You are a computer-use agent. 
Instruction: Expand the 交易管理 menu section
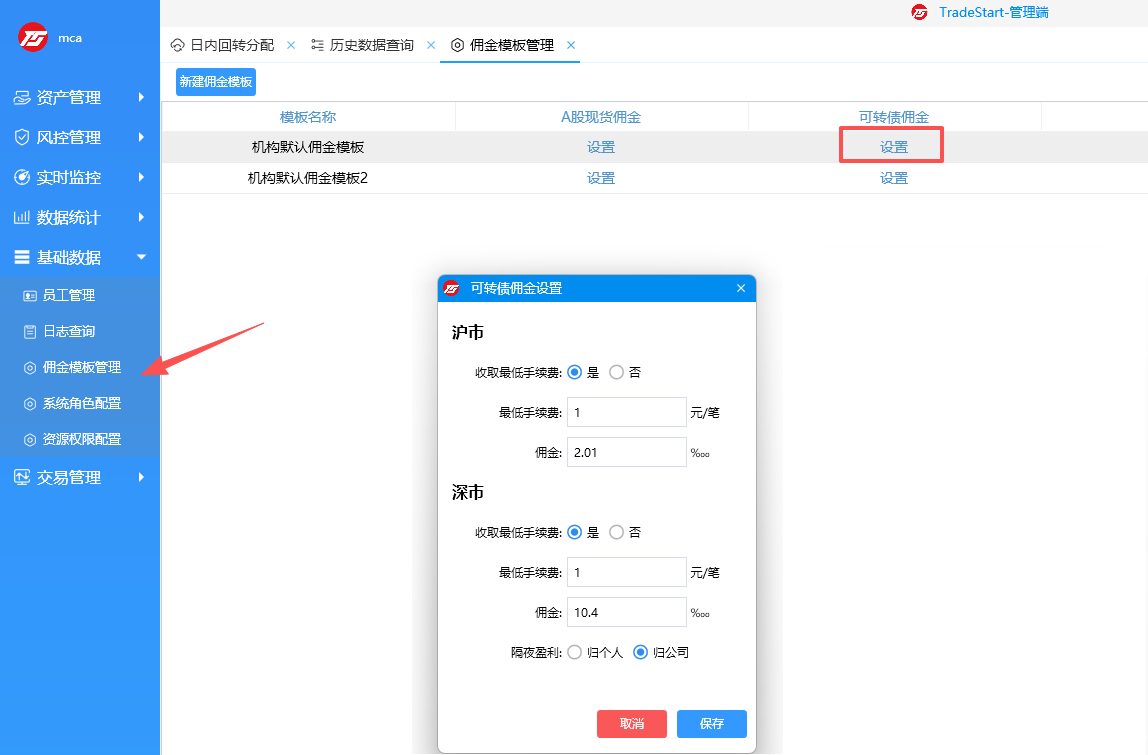point(70,477)
